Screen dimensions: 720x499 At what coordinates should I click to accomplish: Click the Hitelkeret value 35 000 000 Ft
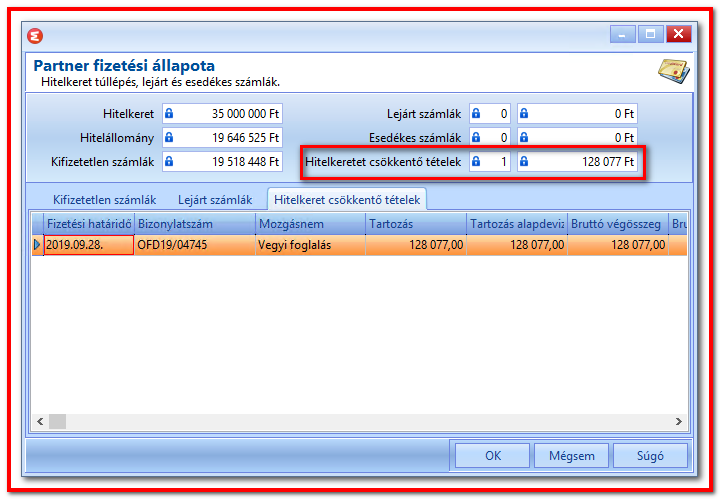pyautogui.click(x=222, y=113)
